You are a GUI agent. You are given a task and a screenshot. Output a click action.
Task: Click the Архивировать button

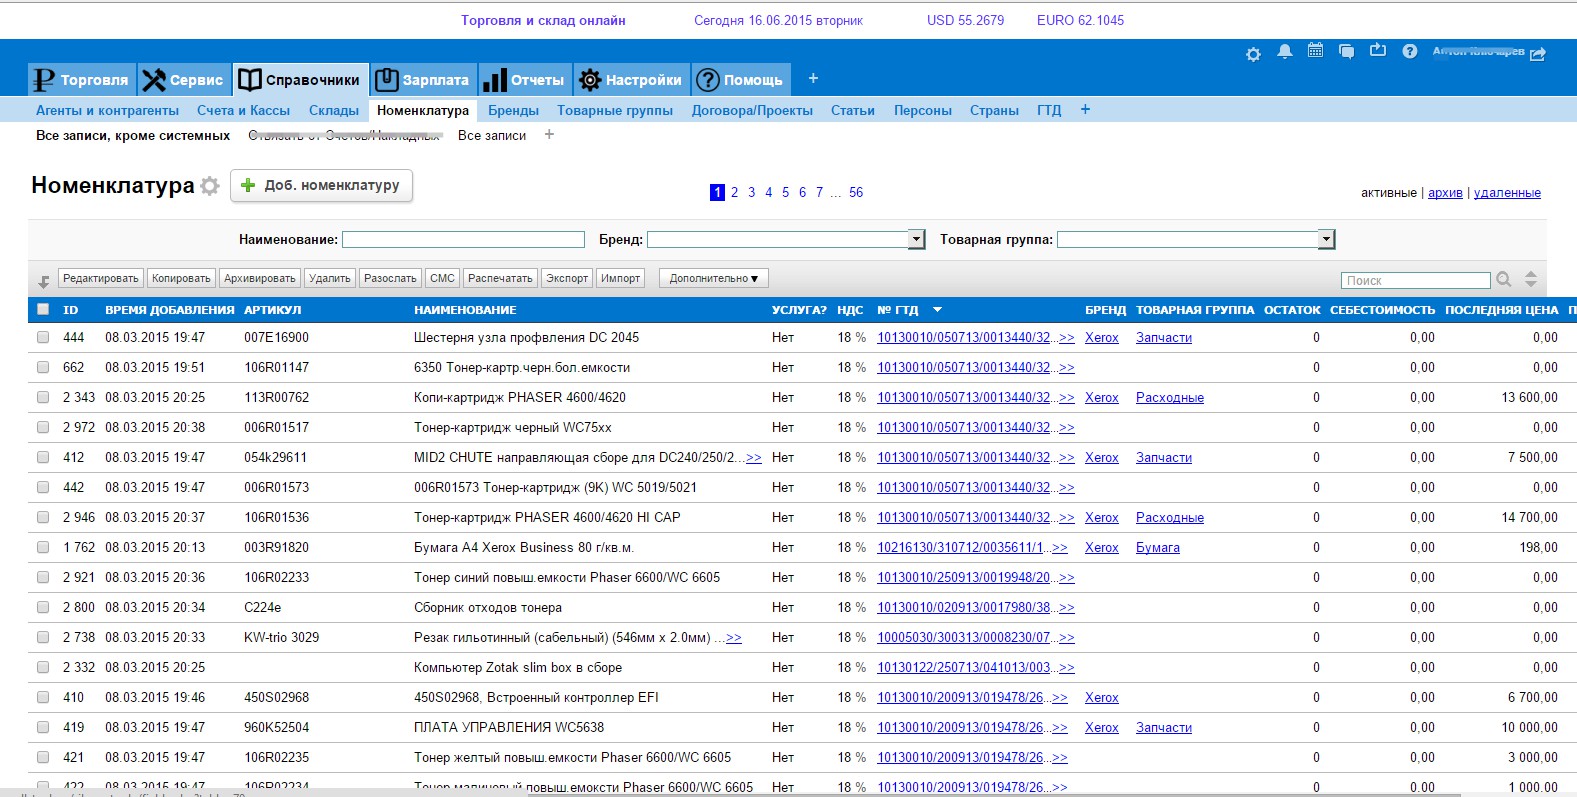(x=260, y=278)
